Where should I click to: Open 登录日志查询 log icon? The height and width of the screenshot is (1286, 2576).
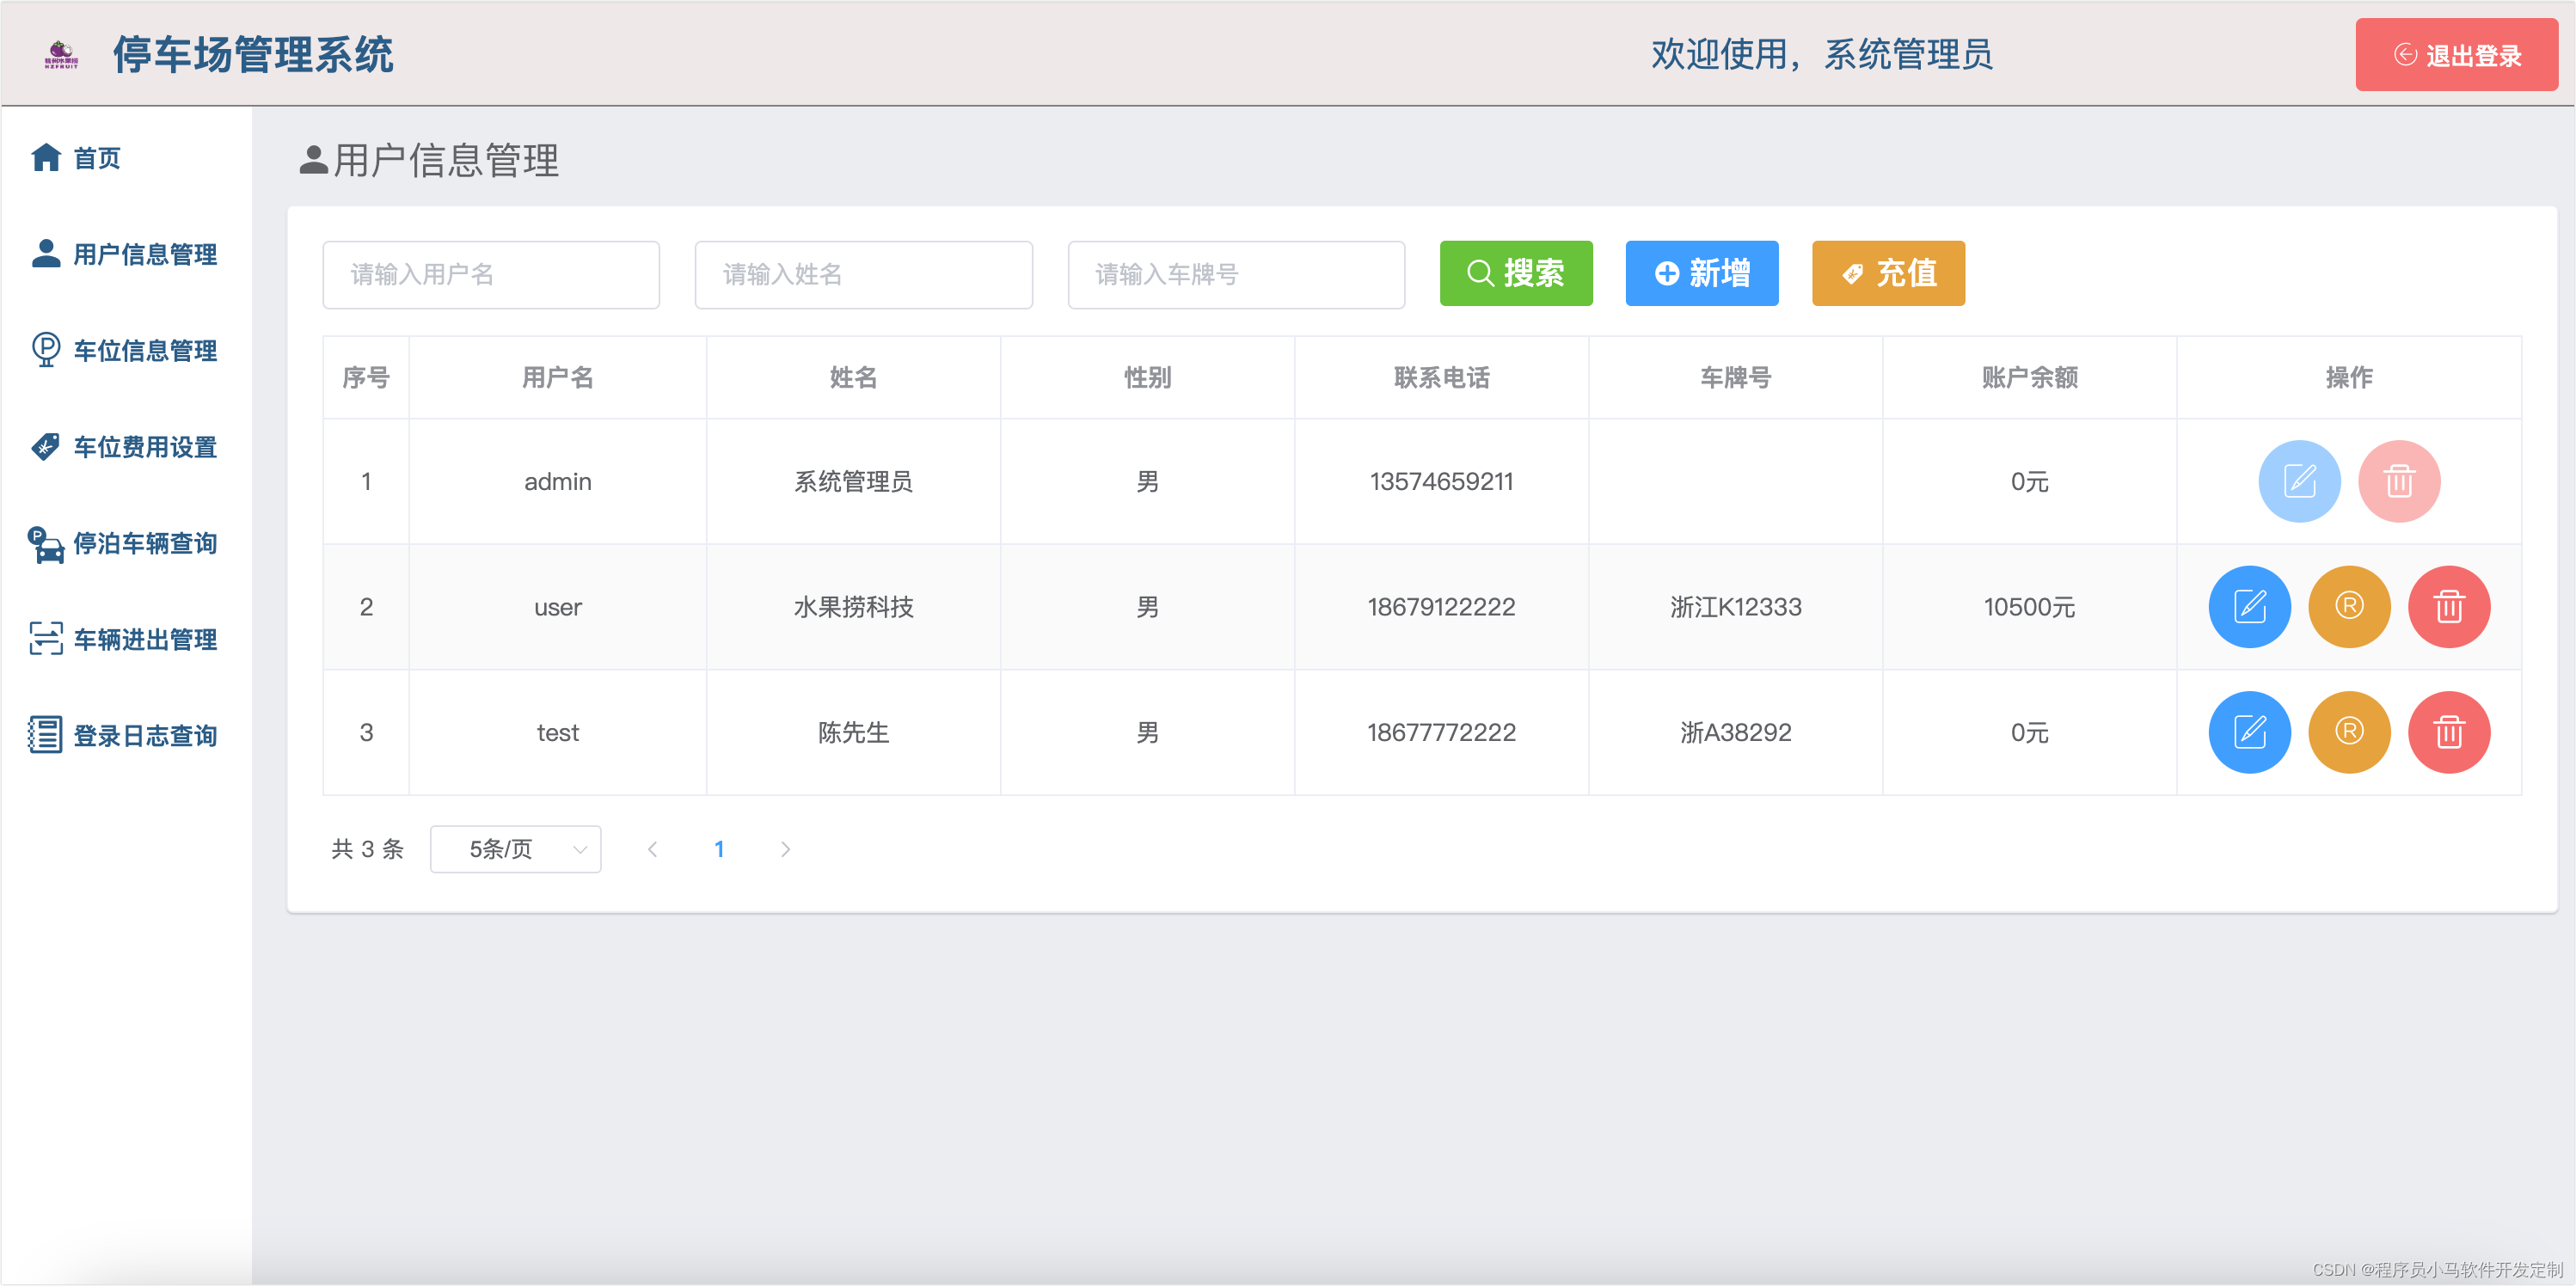(43, 735)
